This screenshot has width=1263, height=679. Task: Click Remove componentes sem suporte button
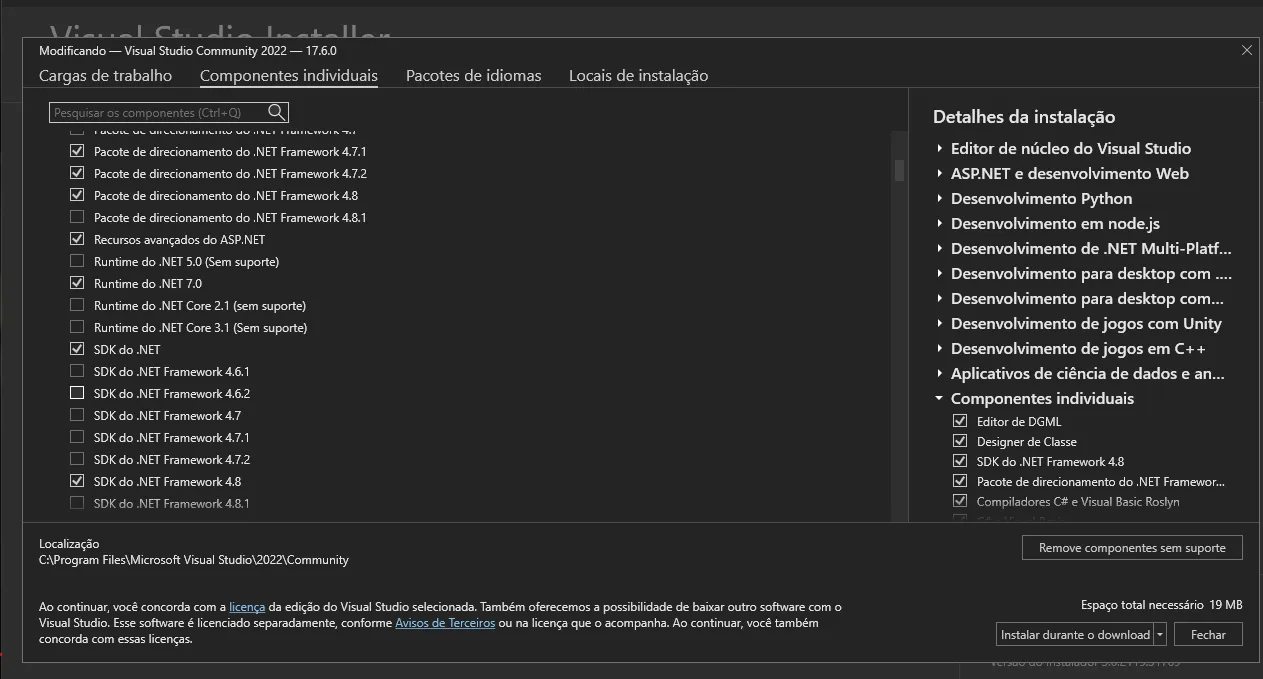[1132, 548]
